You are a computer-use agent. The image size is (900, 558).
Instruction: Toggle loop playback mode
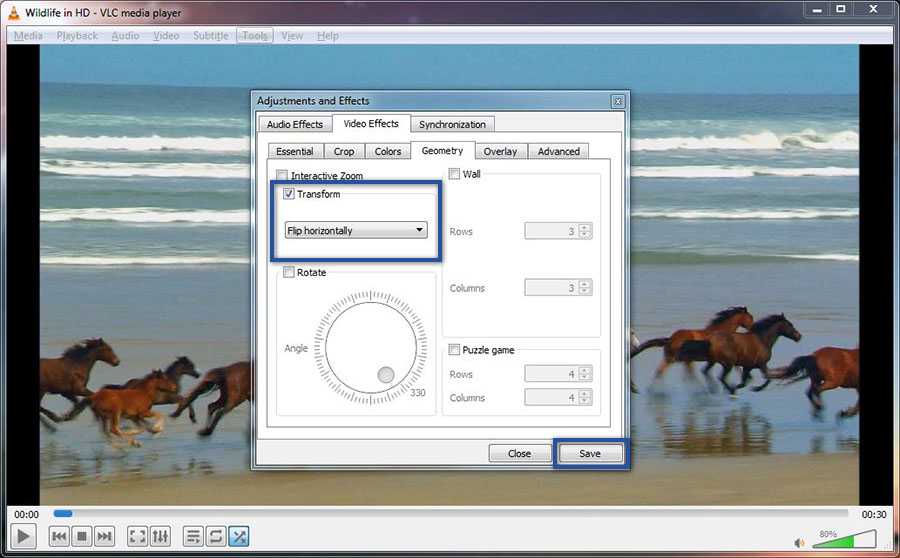pos(217,537)
